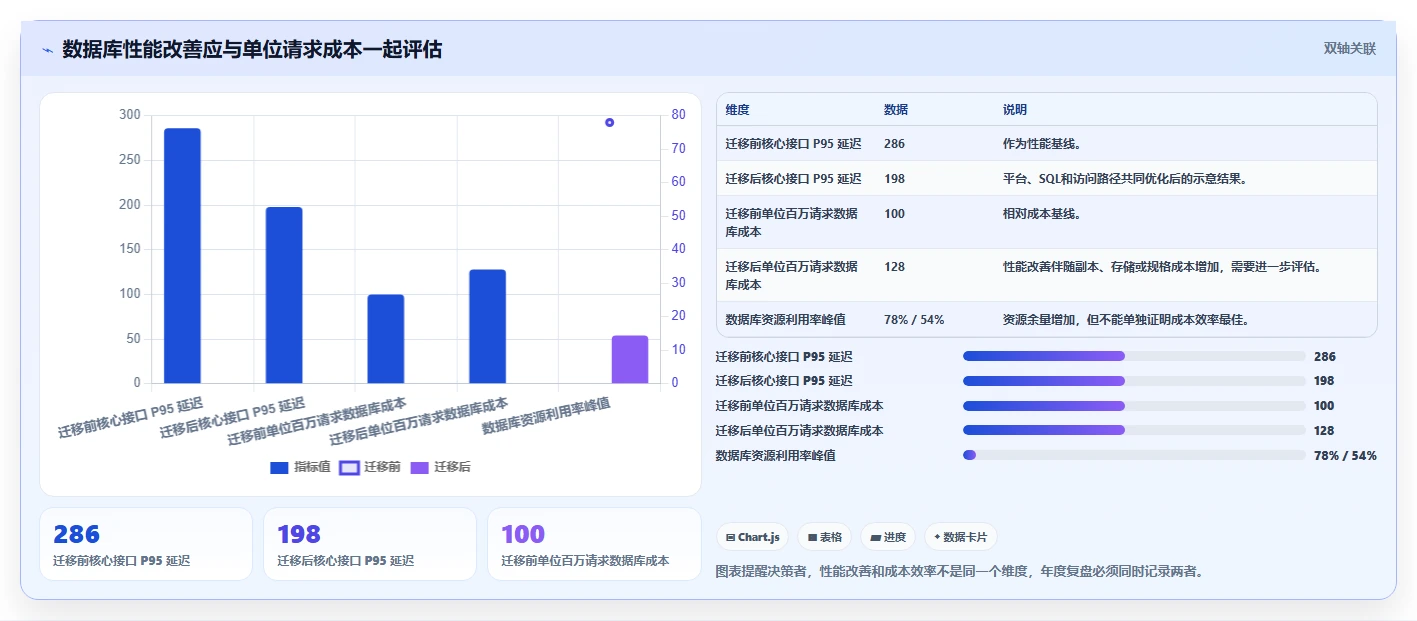Click the table value 78% / 54%
Viewport: 1417px width, 621px height.
click(914, 320)
